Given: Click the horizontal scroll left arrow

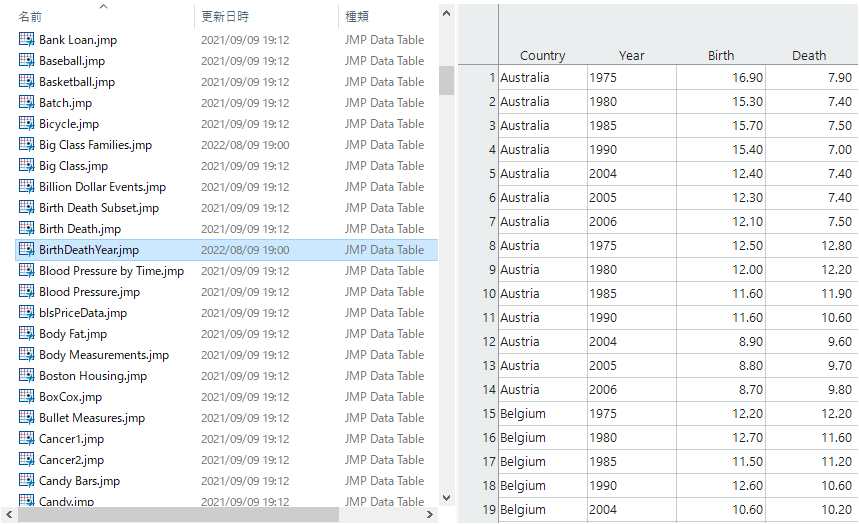Looking at the screenshot, I should 9,515.
